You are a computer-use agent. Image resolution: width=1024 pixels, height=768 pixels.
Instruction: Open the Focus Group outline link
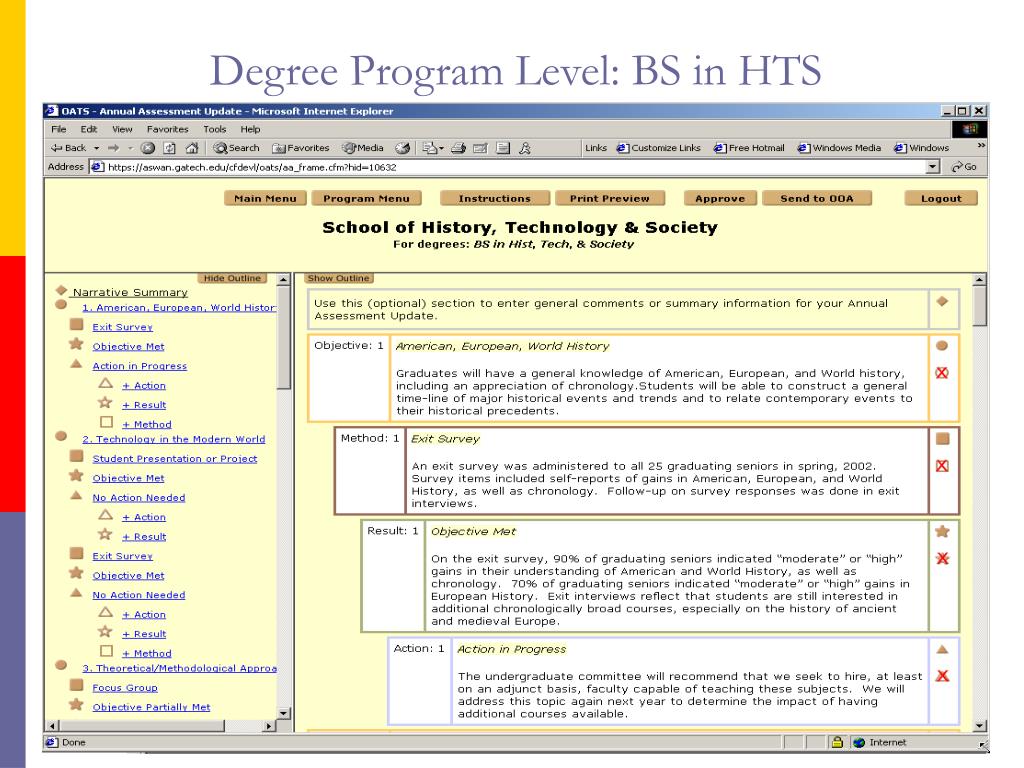click(125, 688)
